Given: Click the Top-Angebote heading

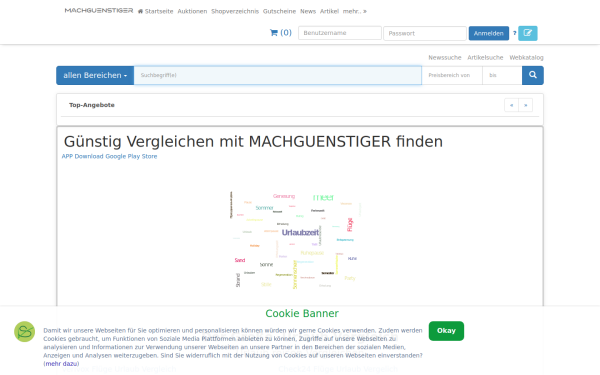Looking at the screenshot, I should click(92, 105).
